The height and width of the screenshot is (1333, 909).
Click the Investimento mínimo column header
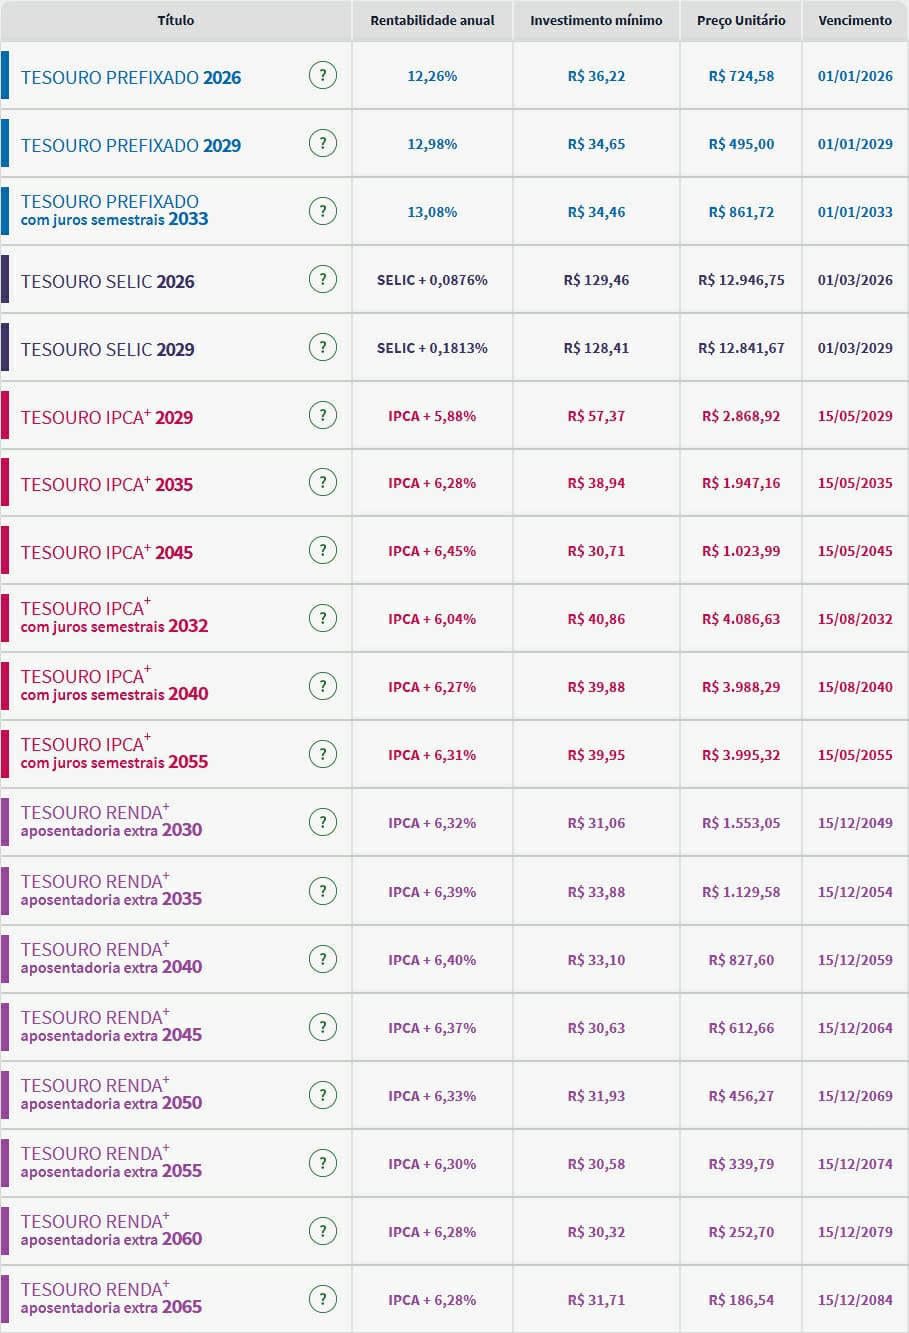tap(596, 20)
